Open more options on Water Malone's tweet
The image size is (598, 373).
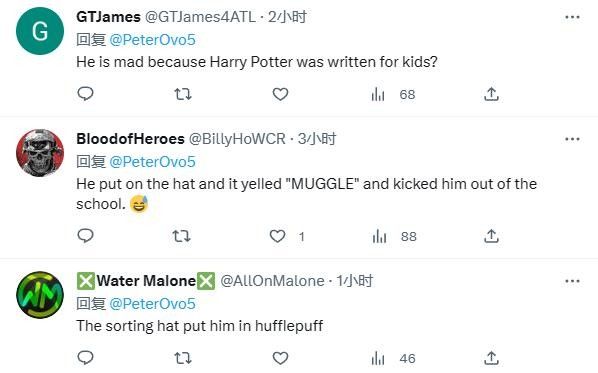572,281
